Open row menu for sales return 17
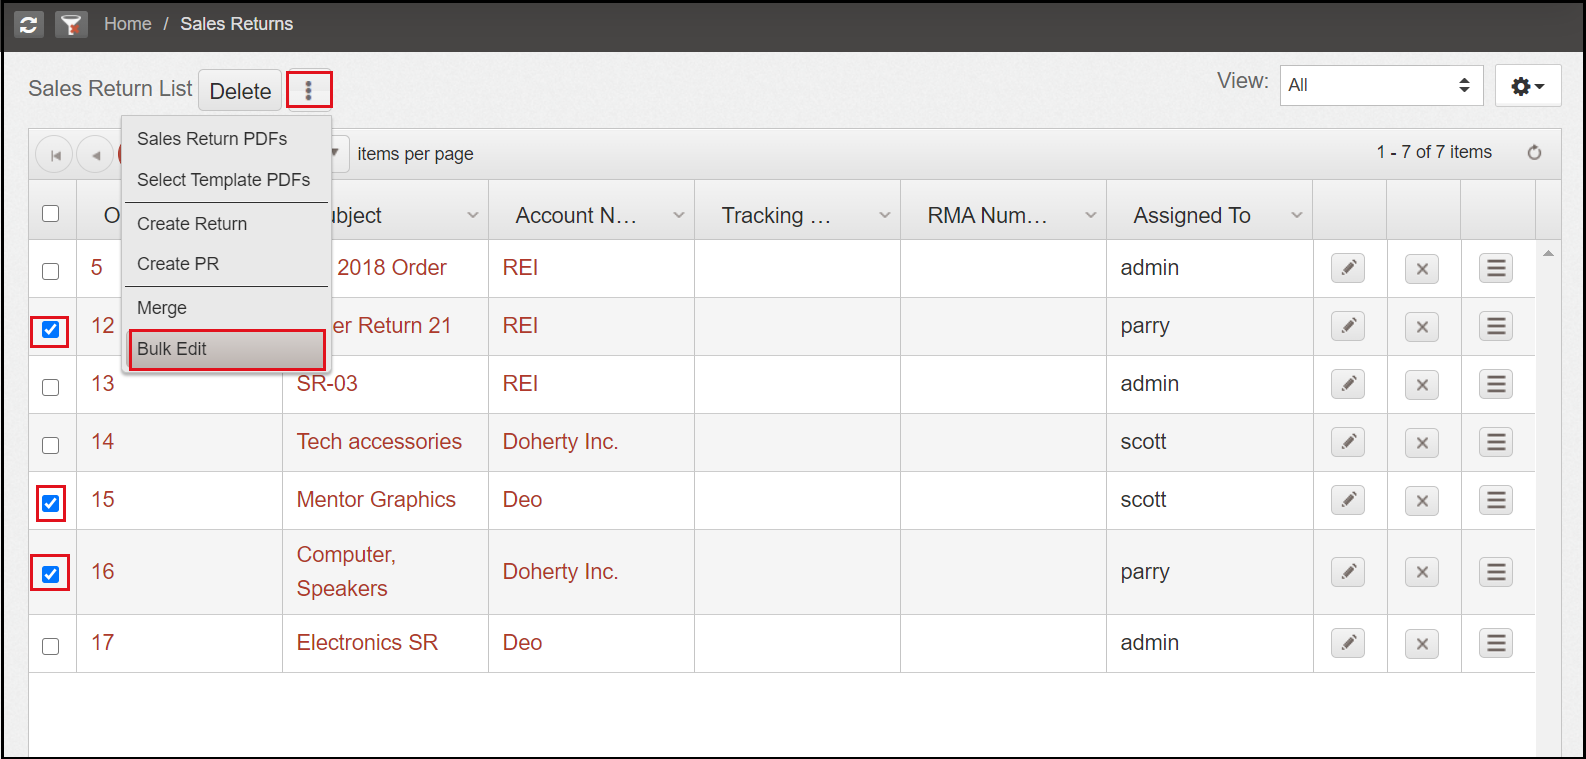Viewport: 1586px width, 759px height. (1496, 643)
